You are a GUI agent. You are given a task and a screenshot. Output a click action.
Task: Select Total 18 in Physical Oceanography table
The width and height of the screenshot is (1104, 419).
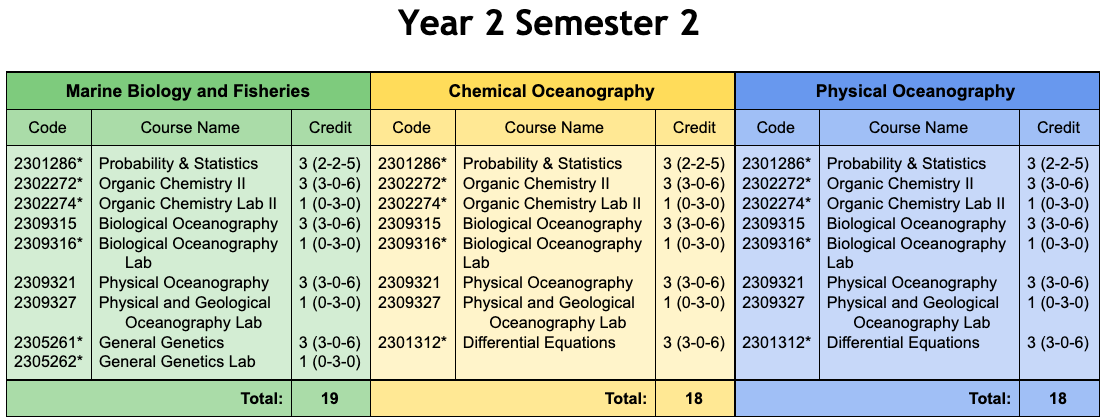tap(1058, 399)
